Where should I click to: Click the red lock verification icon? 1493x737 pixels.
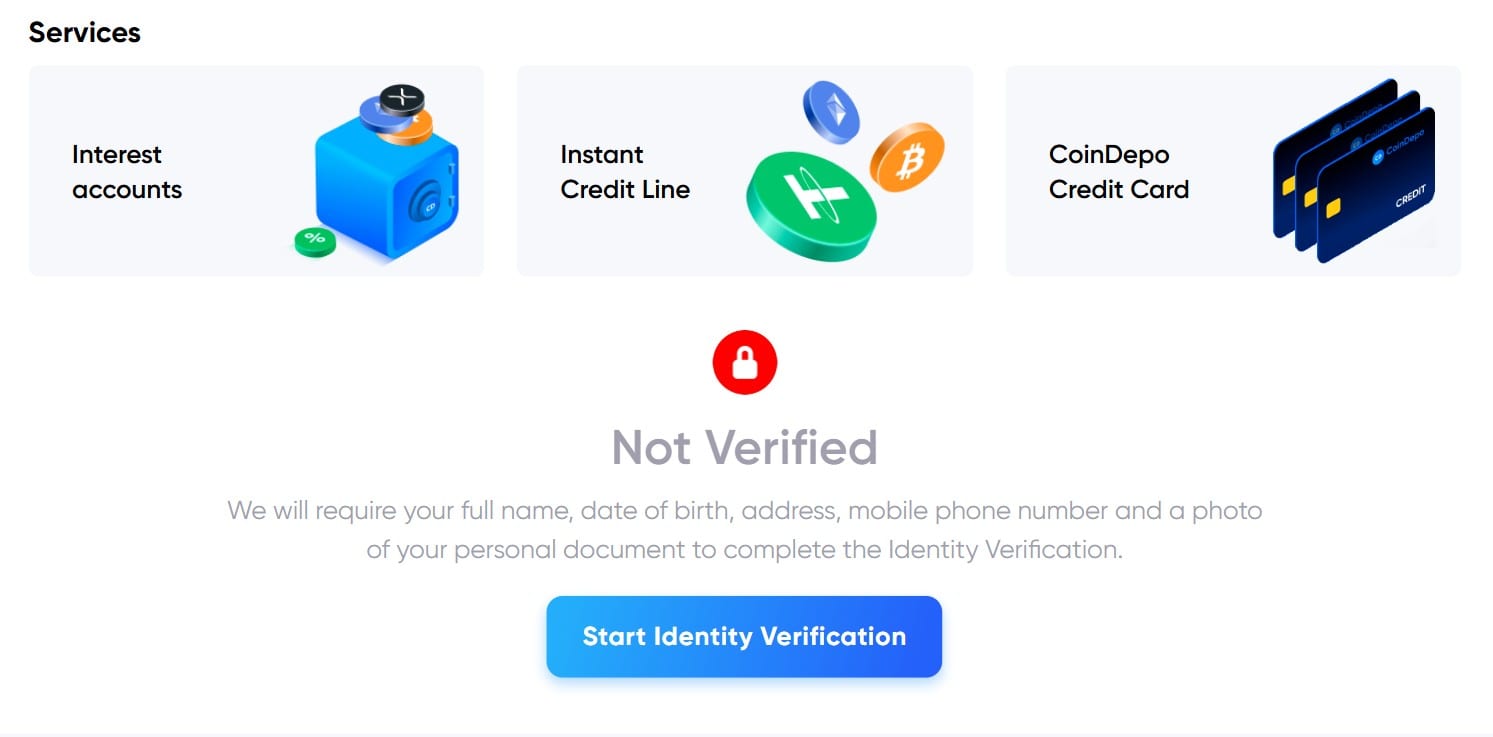(x=744, y=362)
